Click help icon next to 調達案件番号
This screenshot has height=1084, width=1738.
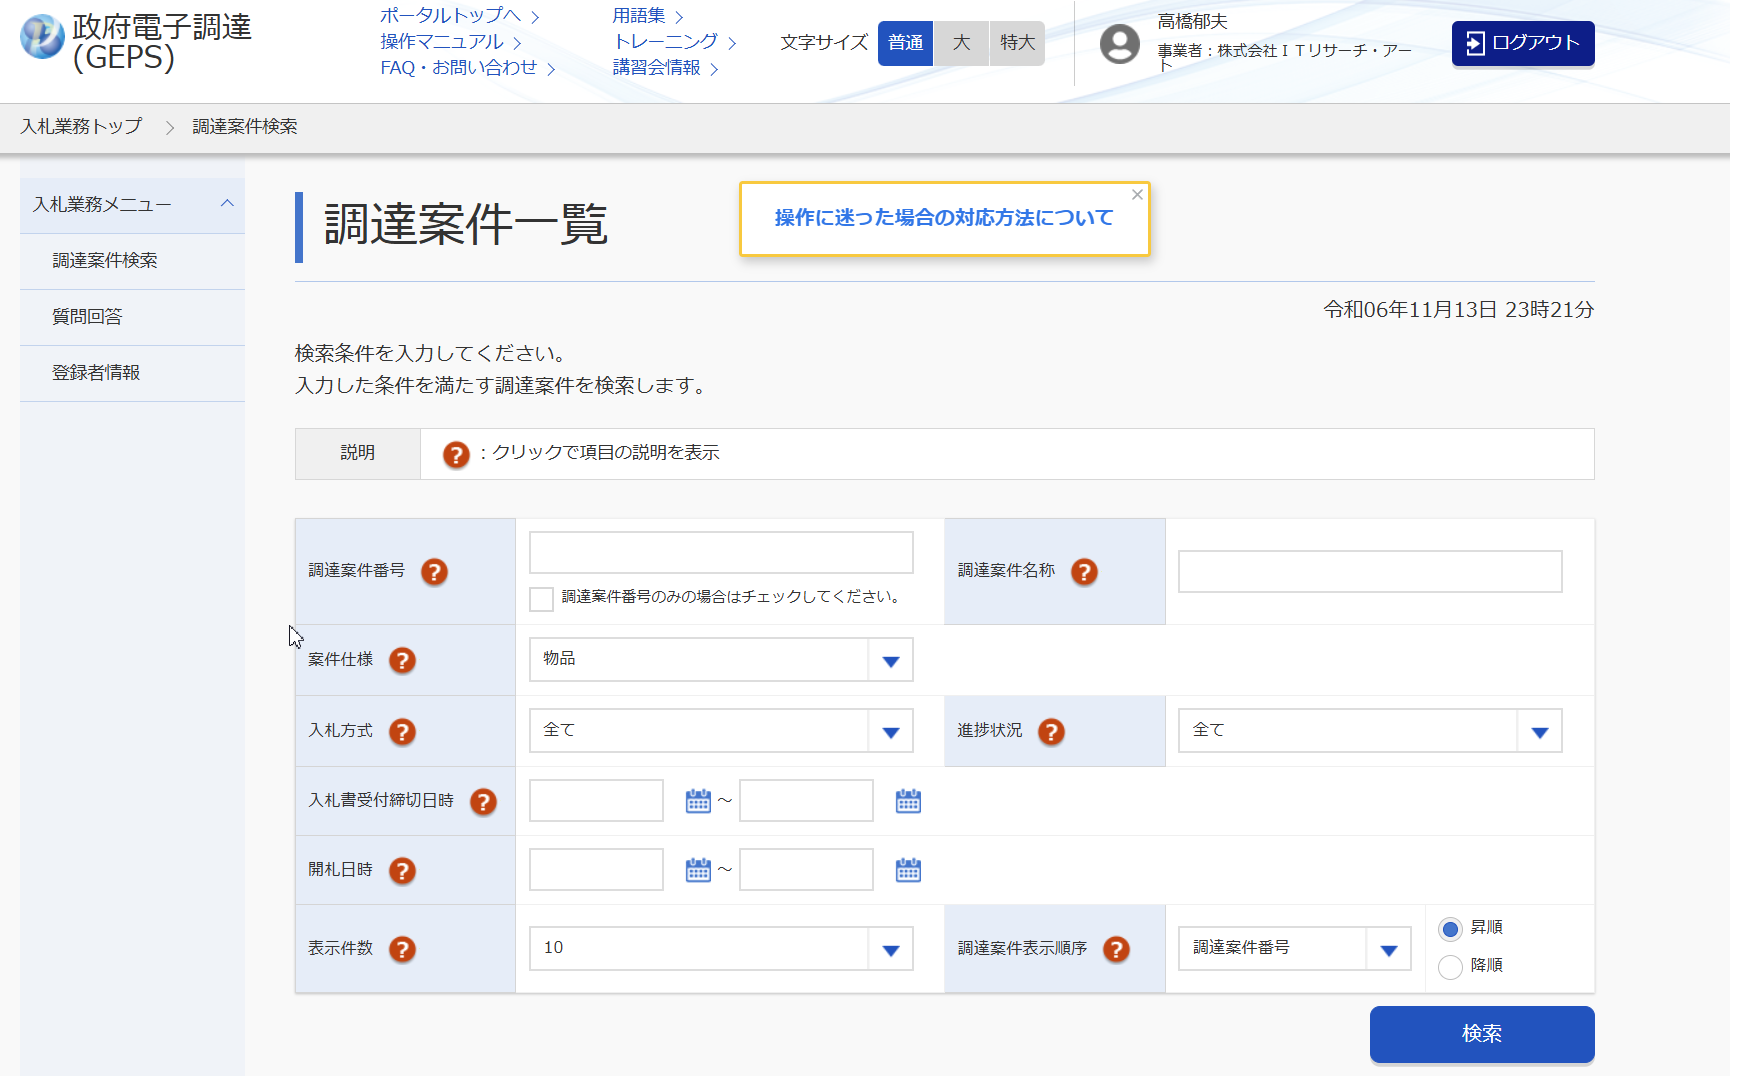[x=434, y=572]
